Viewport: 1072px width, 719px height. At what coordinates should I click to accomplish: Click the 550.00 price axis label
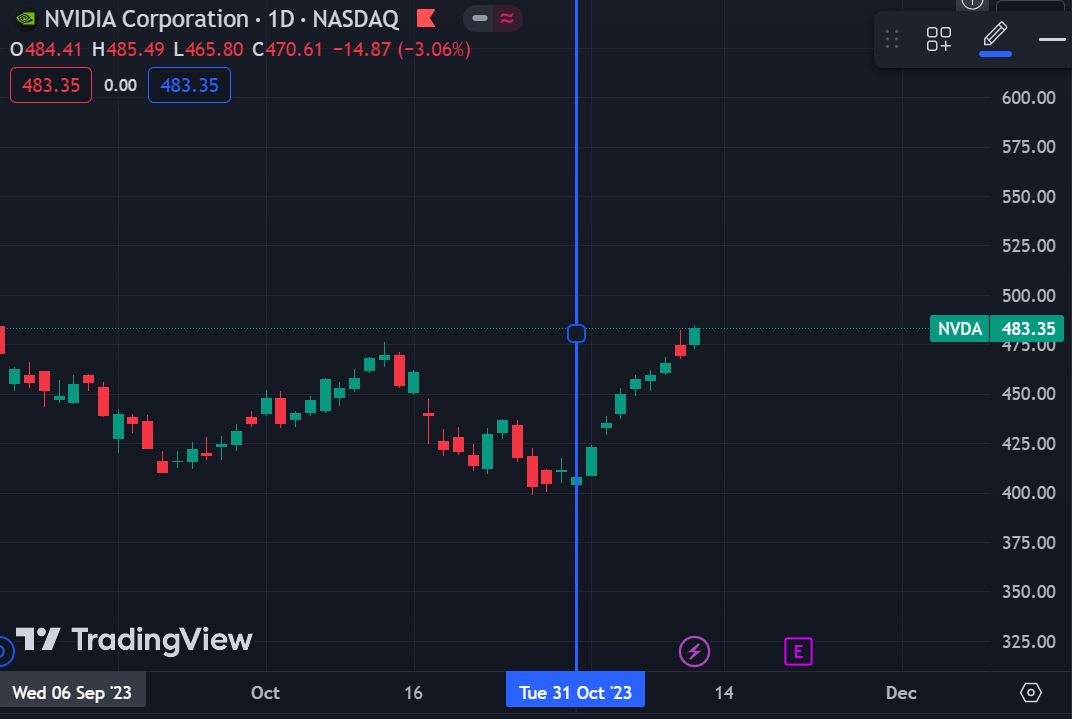click(1028, 197)
